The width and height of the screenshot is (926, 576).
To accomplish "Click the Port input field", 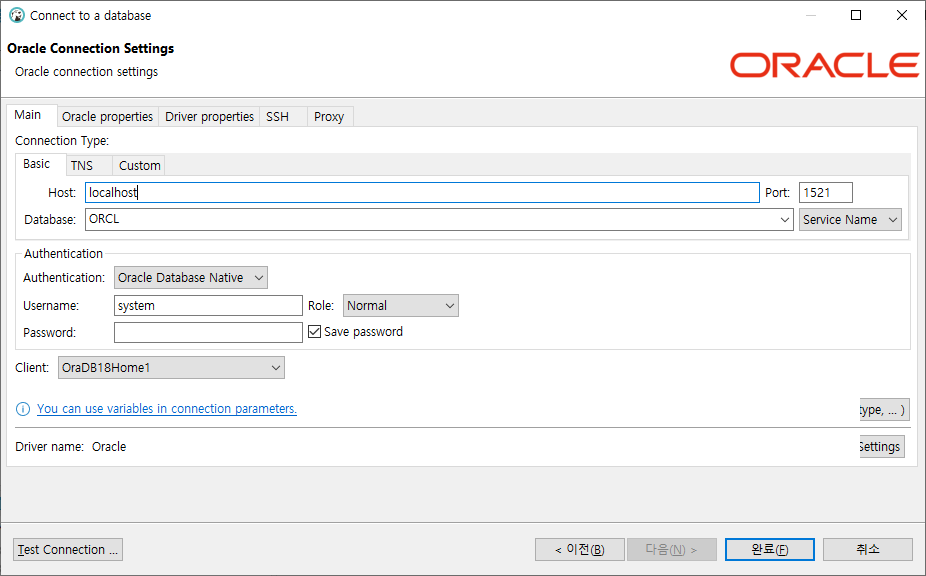I will click(x=826, y=193).
